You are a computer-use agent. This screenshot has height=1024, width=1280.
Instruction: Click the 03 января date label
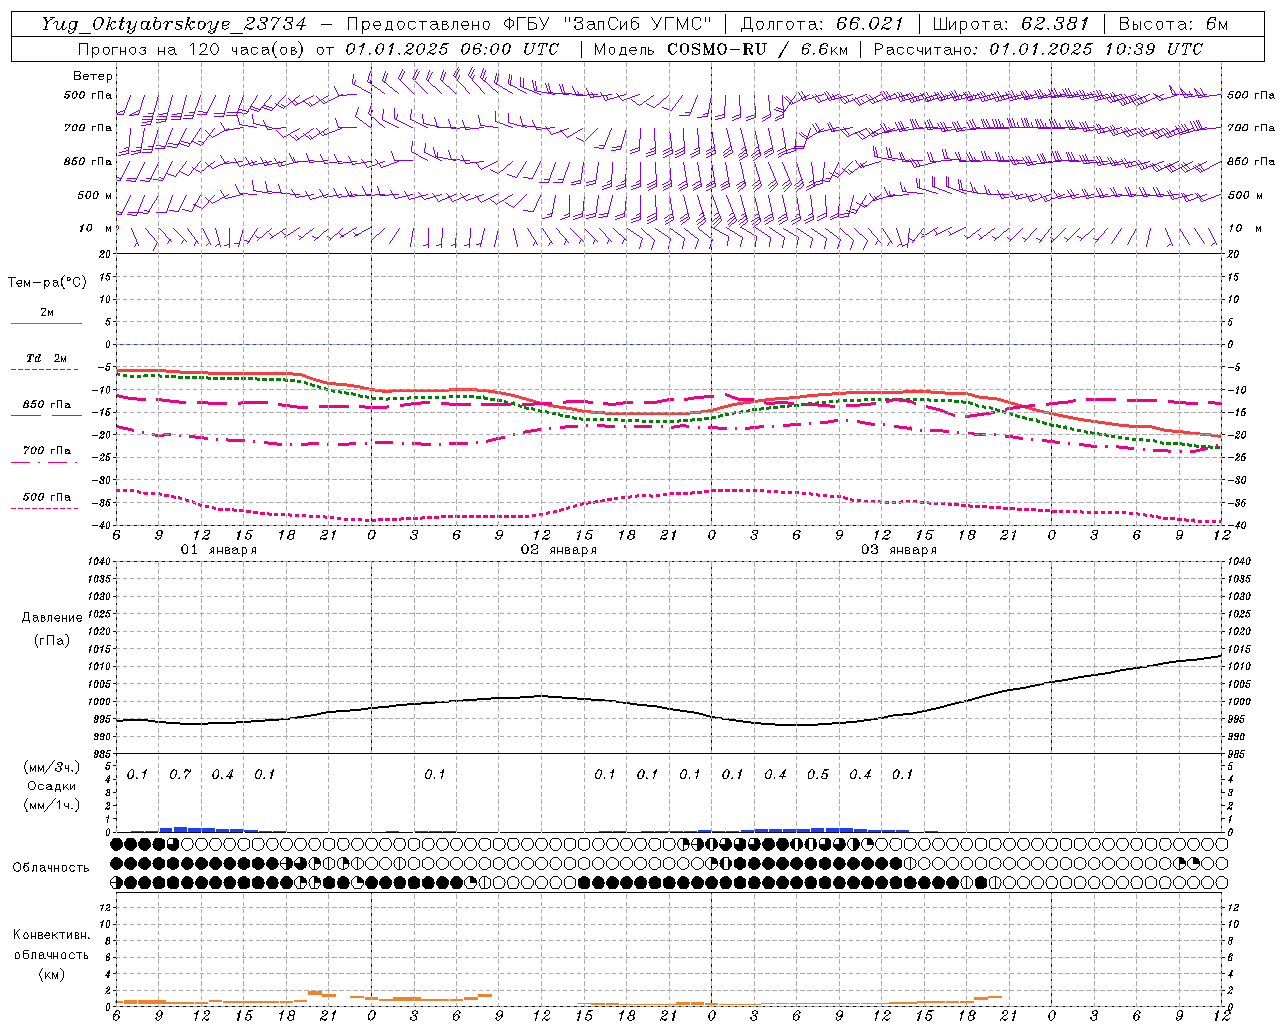coord(898,550)
